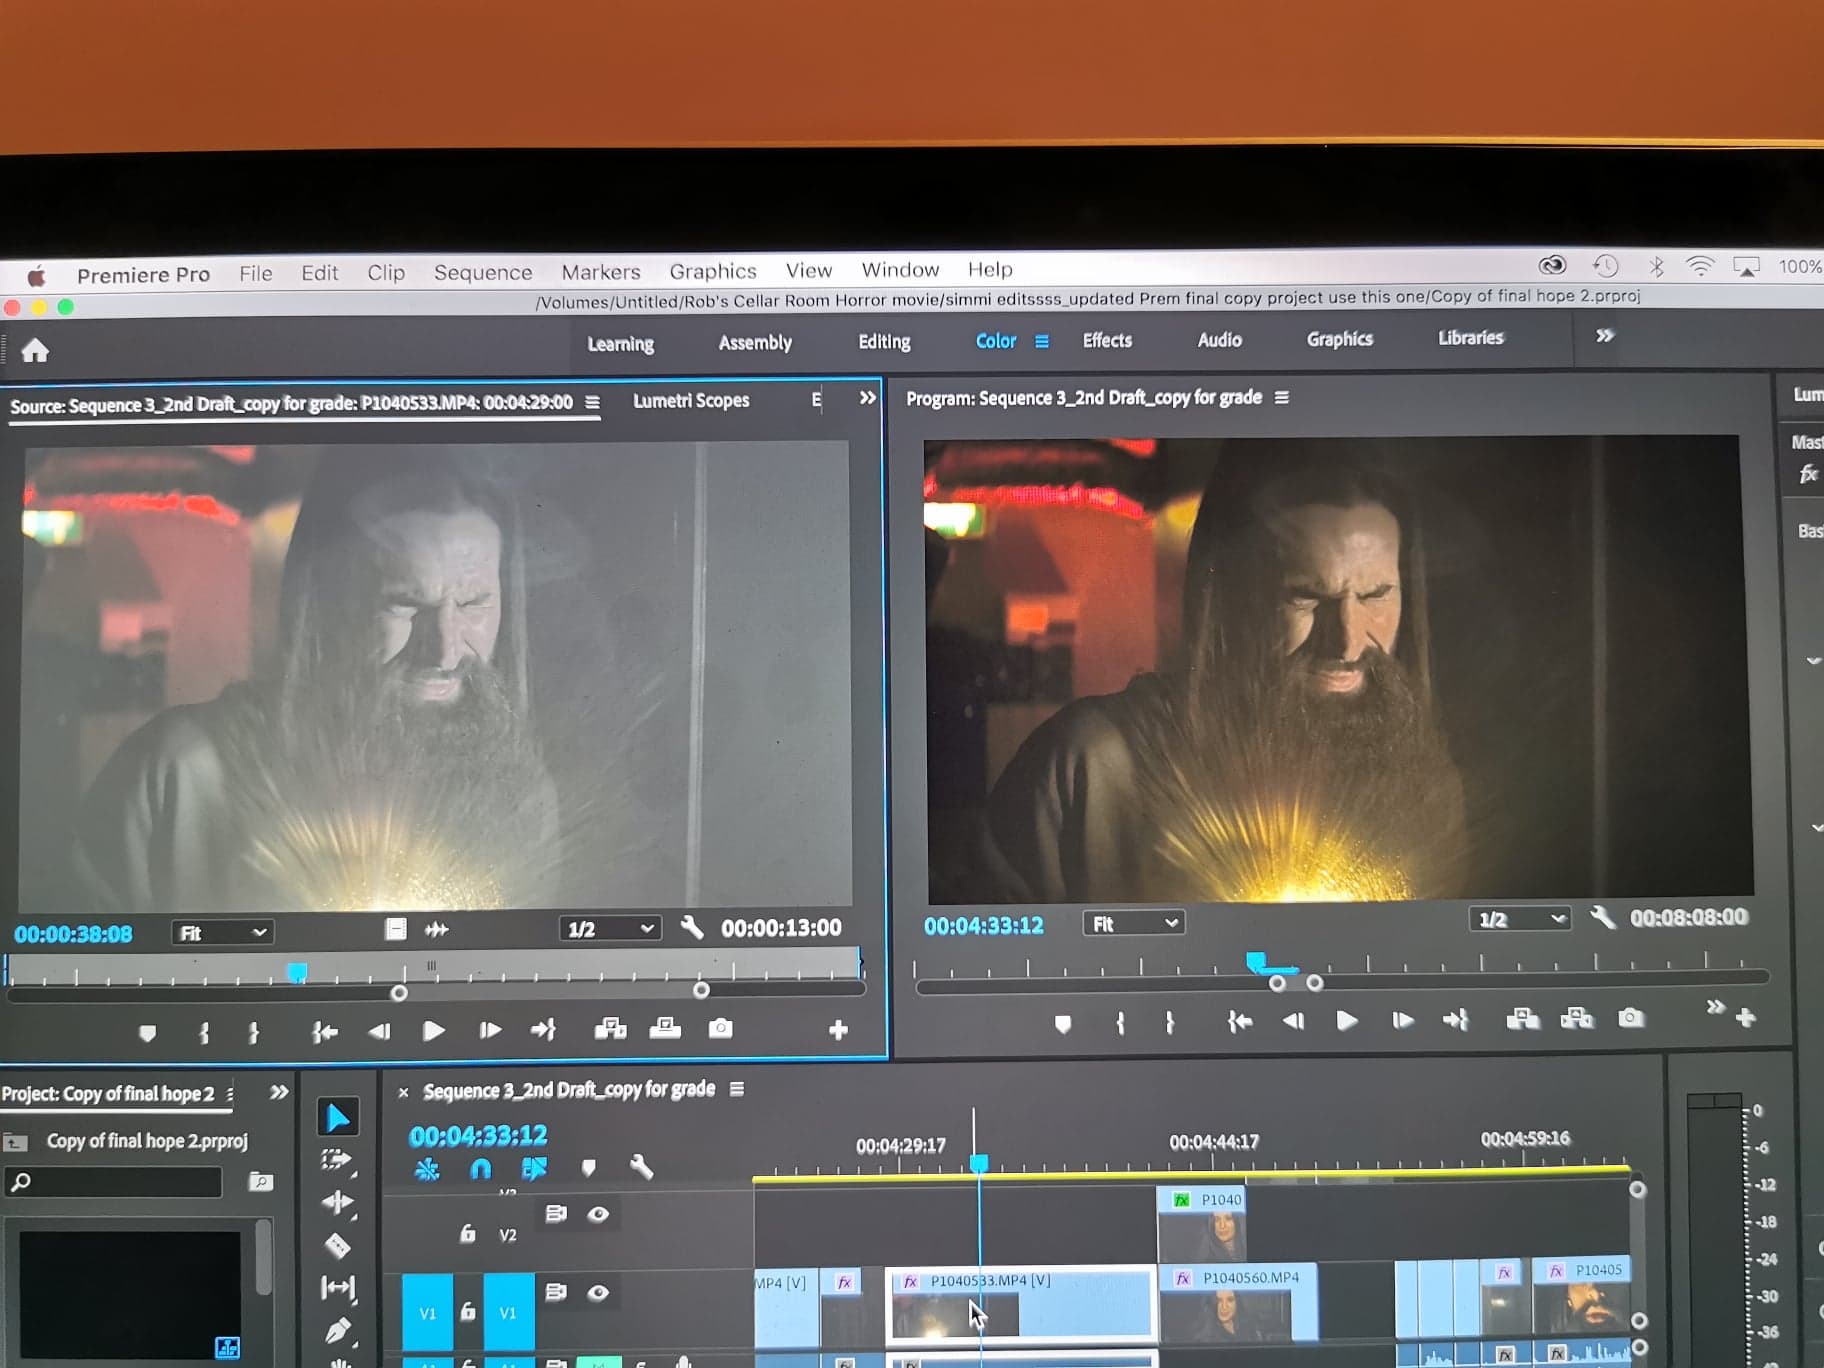Image resolution: width=1824 pixels, height=1368 pixels.
Task: Open the Sequence menu
Action: pyautogui.click(x=482, y=273)
